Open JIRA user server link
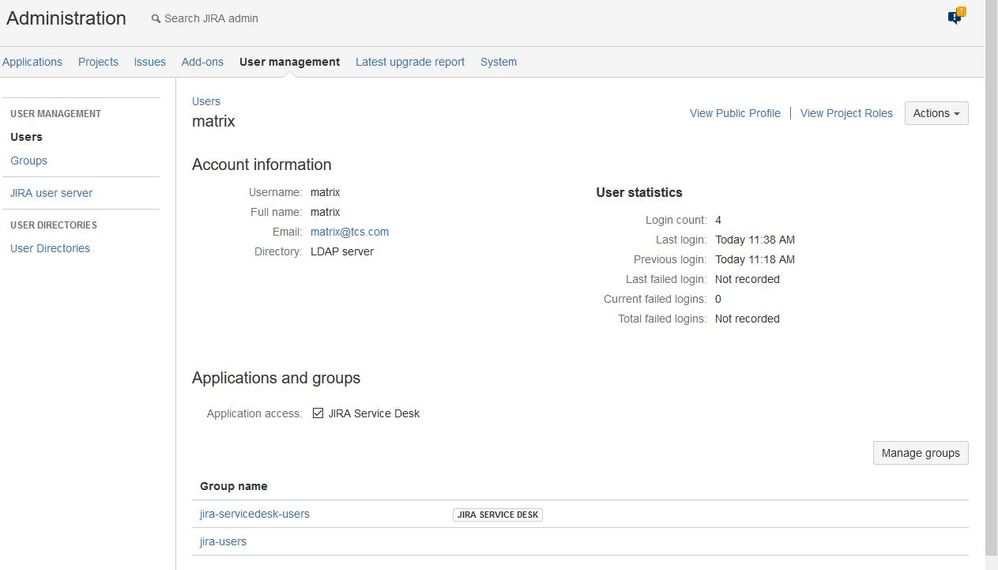The height and width of the screenshot is (570, 998). click(x=51, y=193)
